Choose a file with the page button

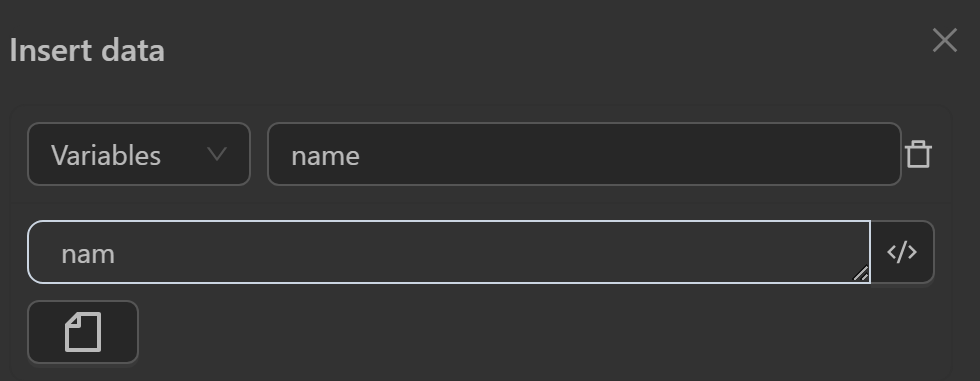83,332
